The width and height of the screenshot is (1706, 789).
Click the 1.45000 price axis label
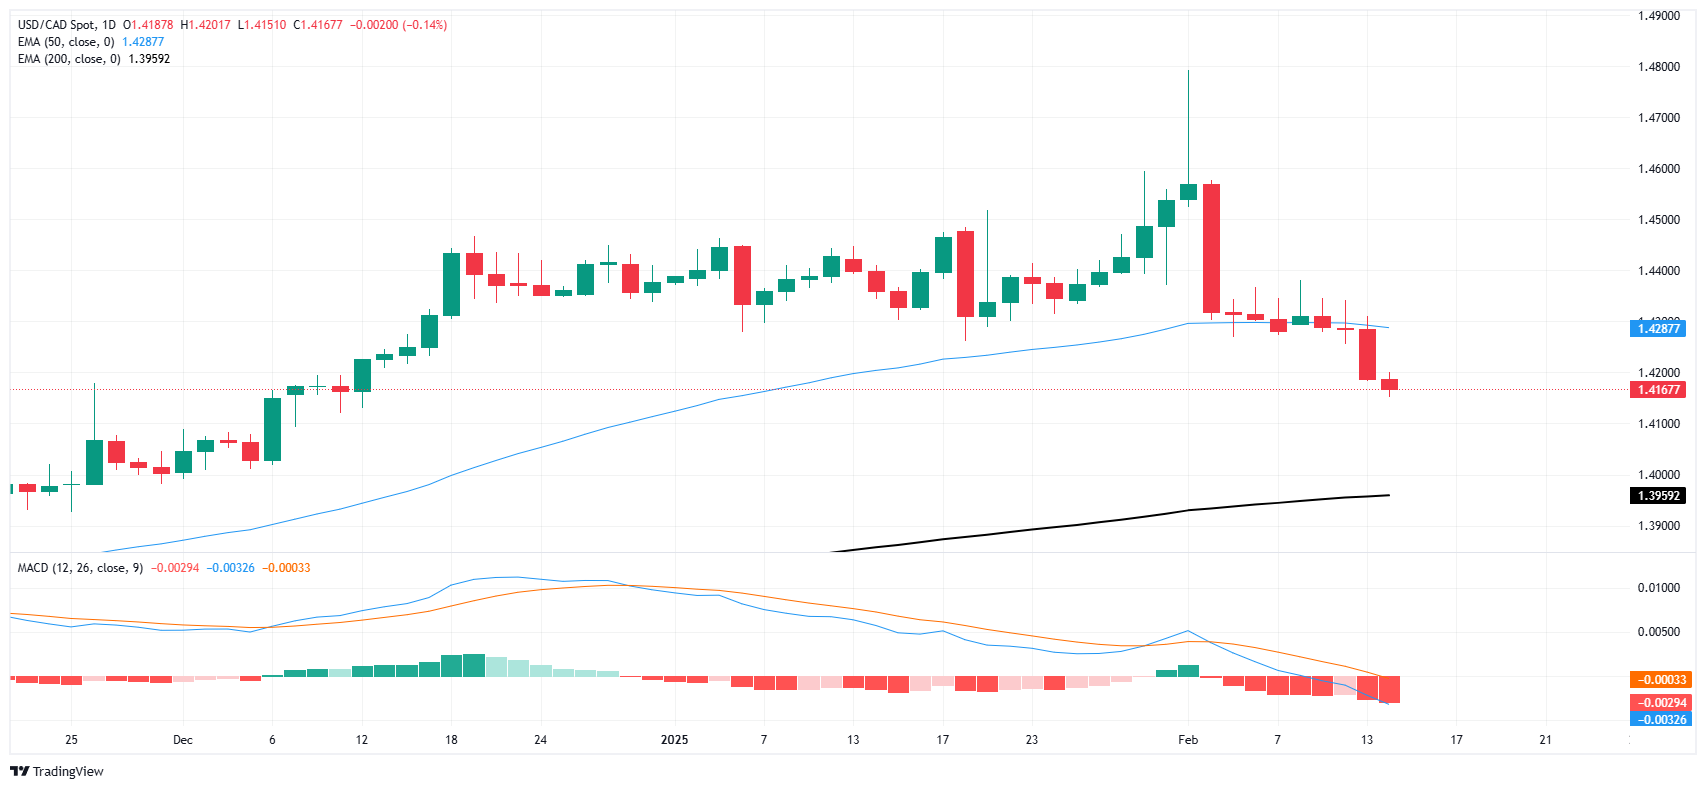click(x=1658, y=220)
